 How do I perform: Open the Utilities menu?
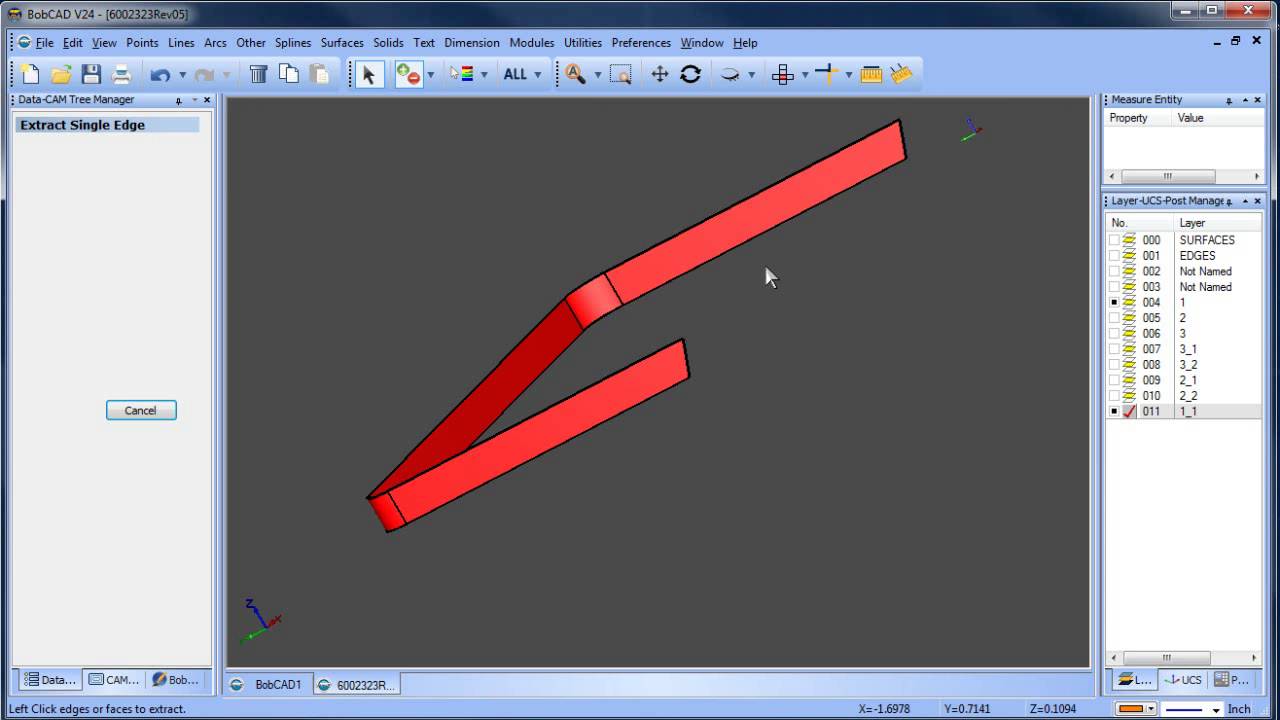(583, 43)
